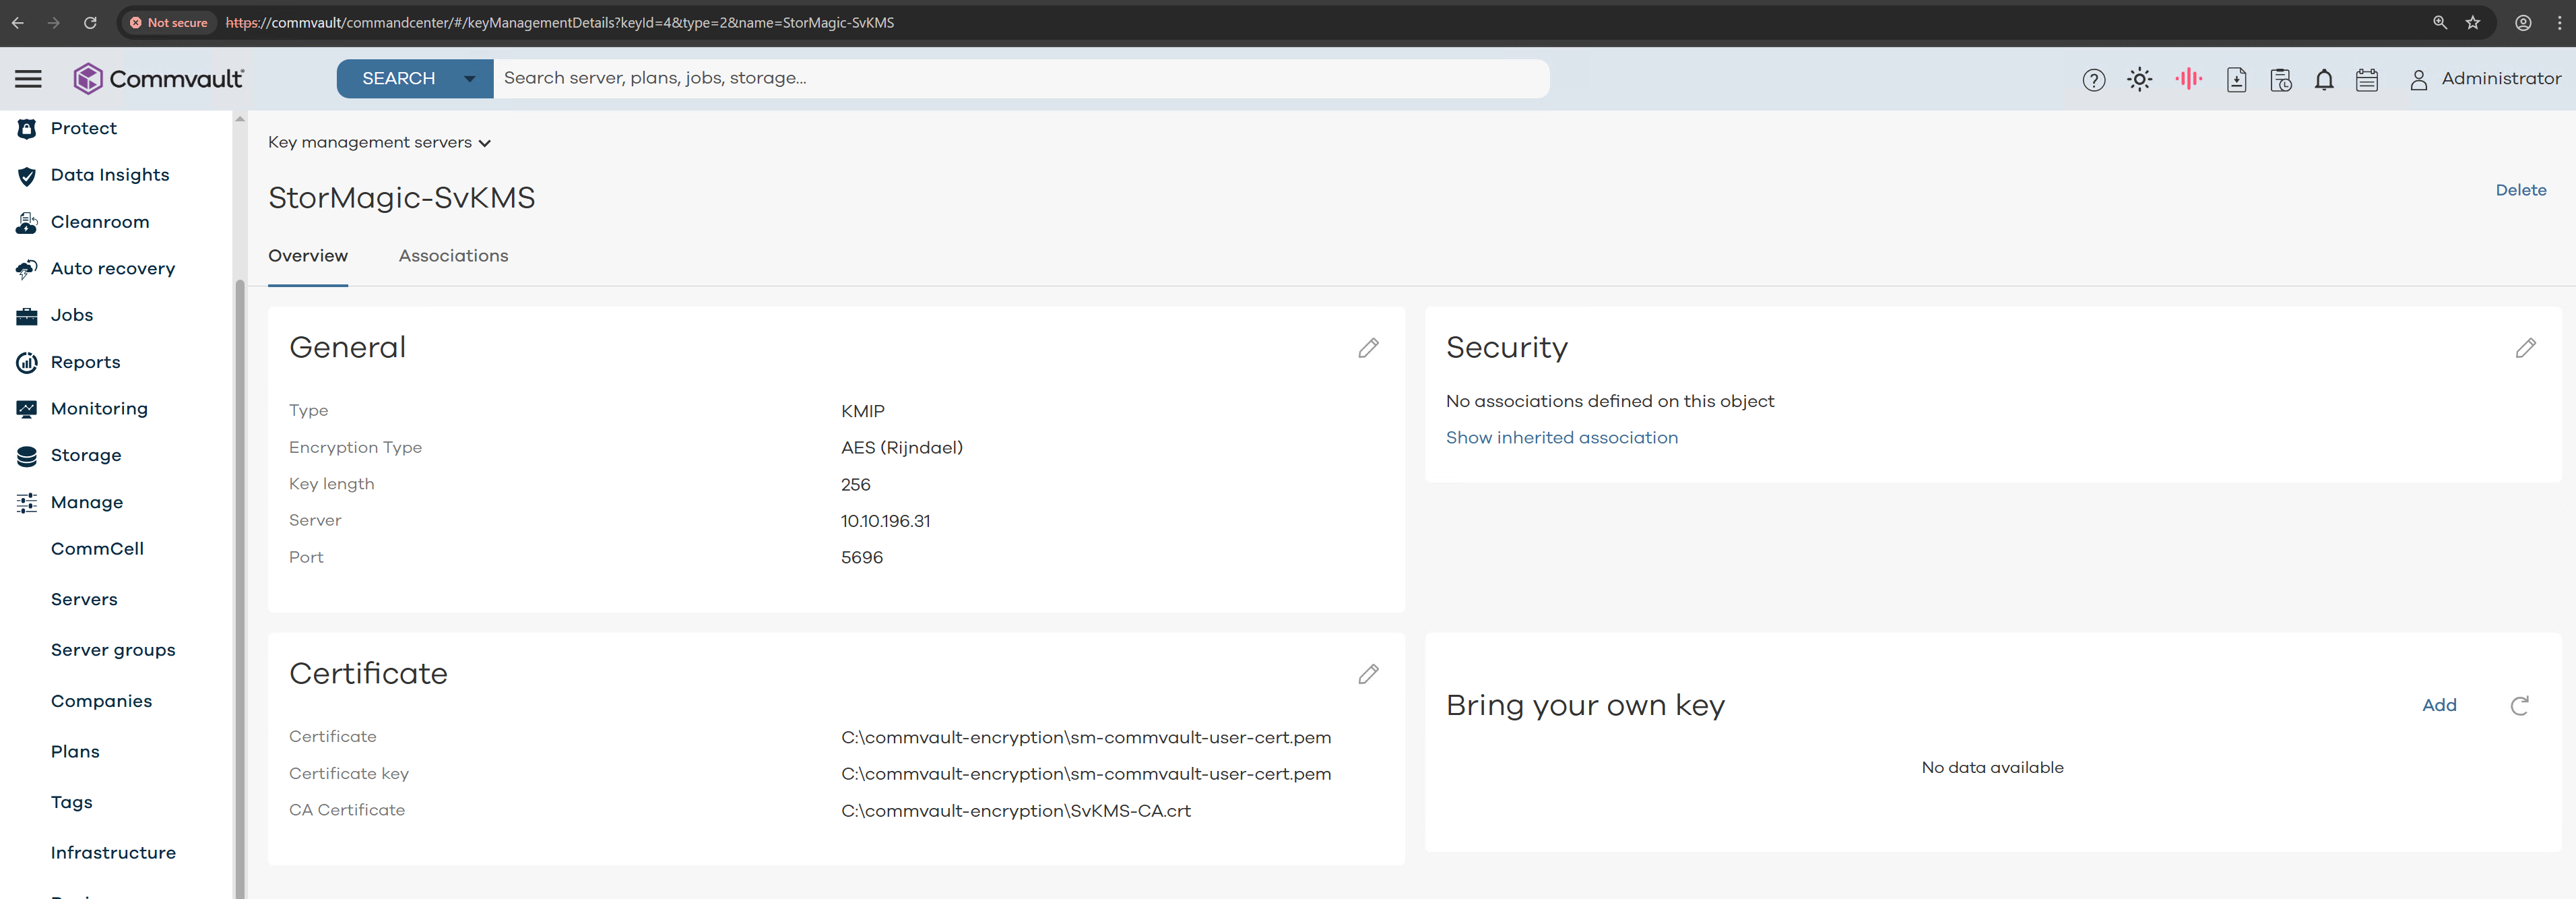Open the browser profile icon
The image size is (2576, 899).
[2523, 22]
